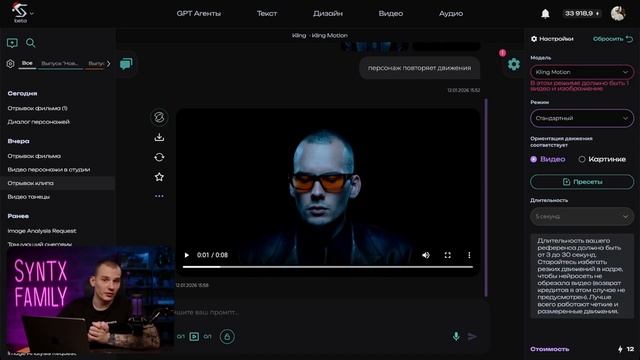Open chat Видео персонажа в студии
This screenshot has height=360, width=640.
tap(49, 169)
